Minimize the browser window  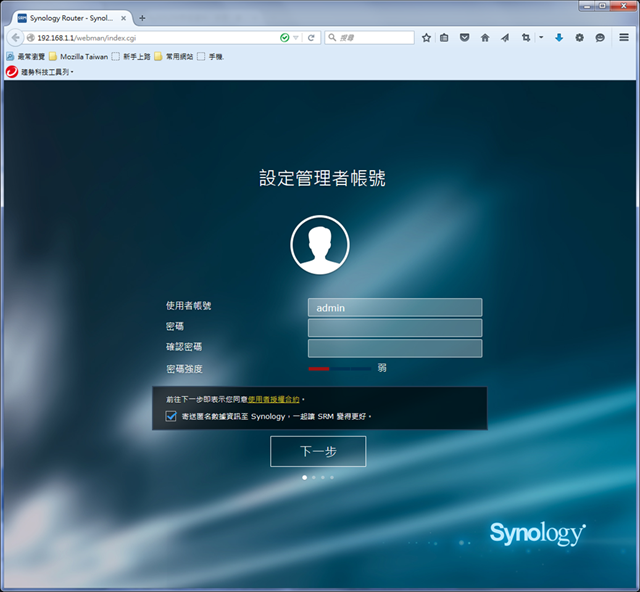click(x=587, y=6)
